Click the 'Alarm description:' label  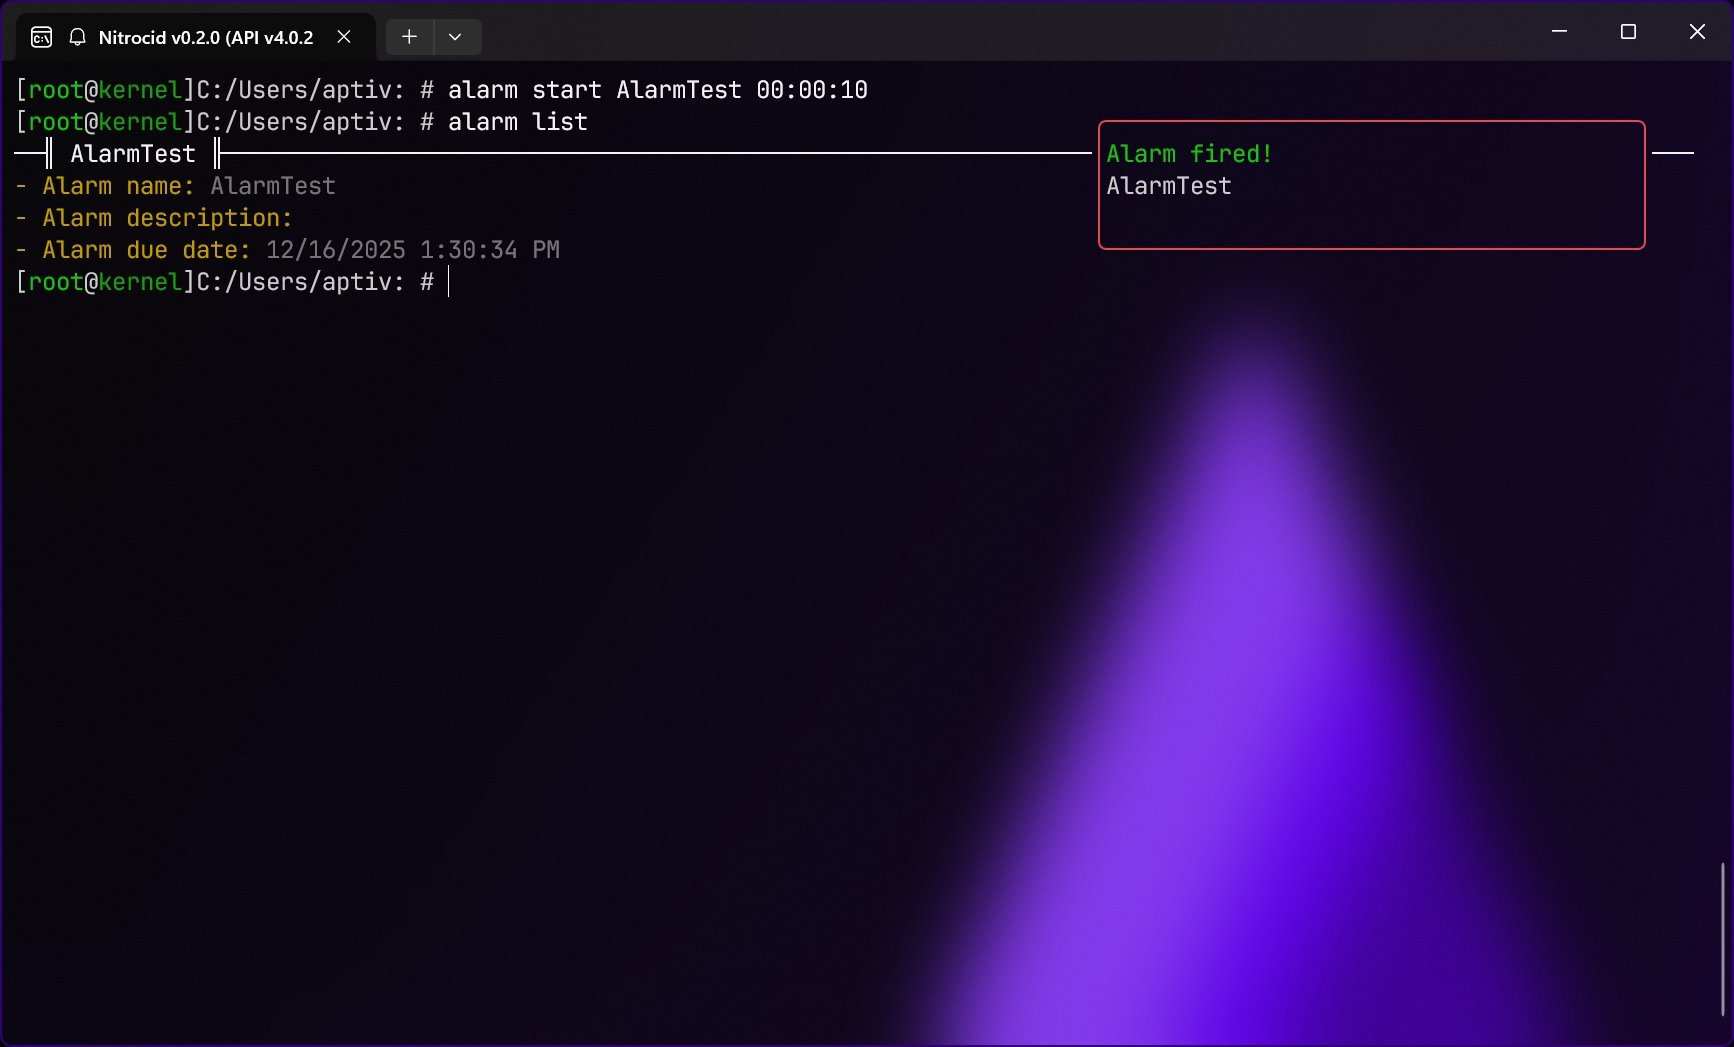[x=167, y=218]
